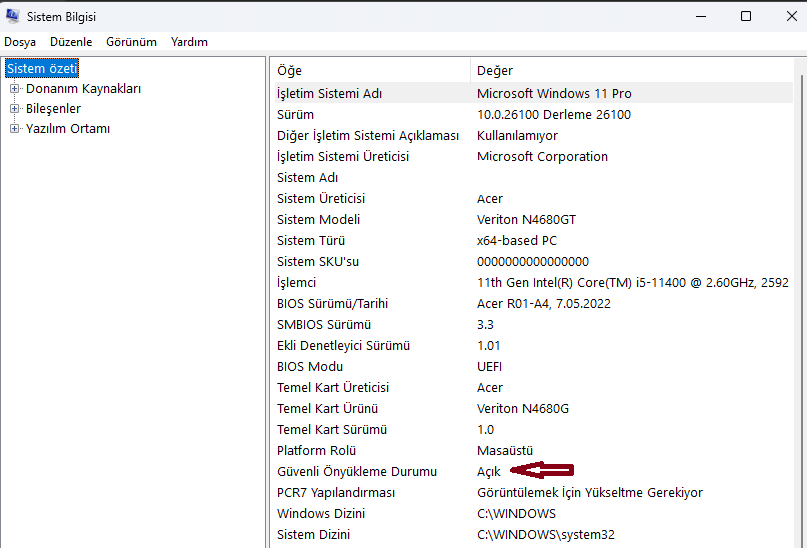Viewport: 807px width, 548px height.
Task: Expand the Yazılım Ortamı node
Action: 14,129
